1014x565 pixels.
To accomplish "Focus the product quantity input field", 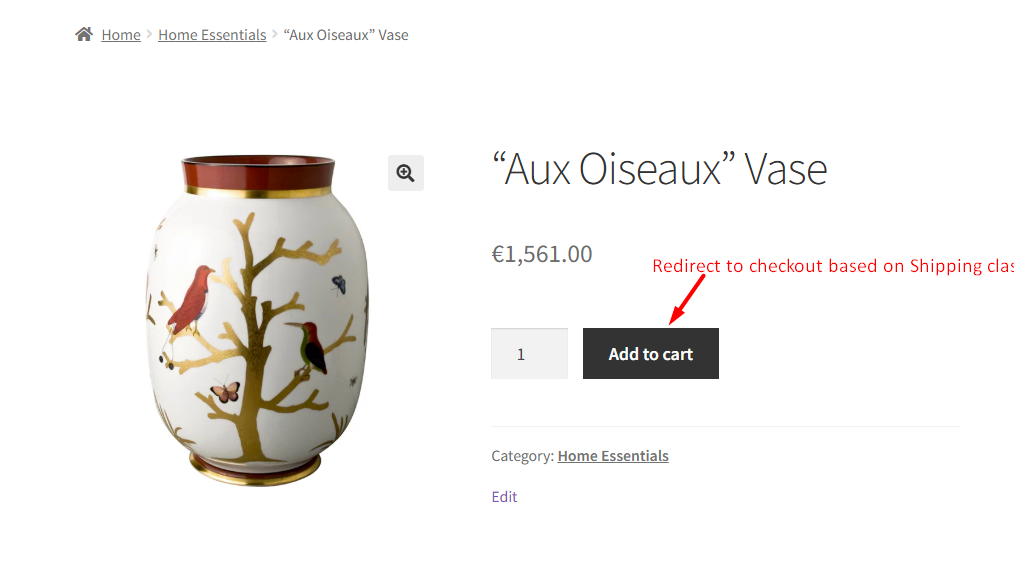I will coord(529,354).
